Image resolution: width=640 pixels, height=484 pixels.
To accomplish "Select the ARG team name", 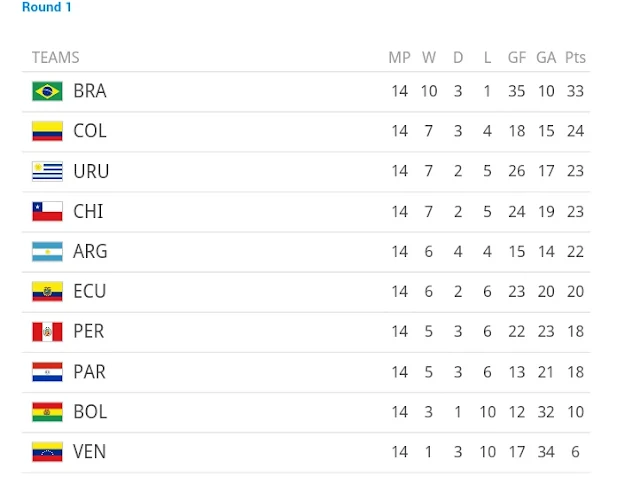I will pyautogui.click(x=90, y=251).
